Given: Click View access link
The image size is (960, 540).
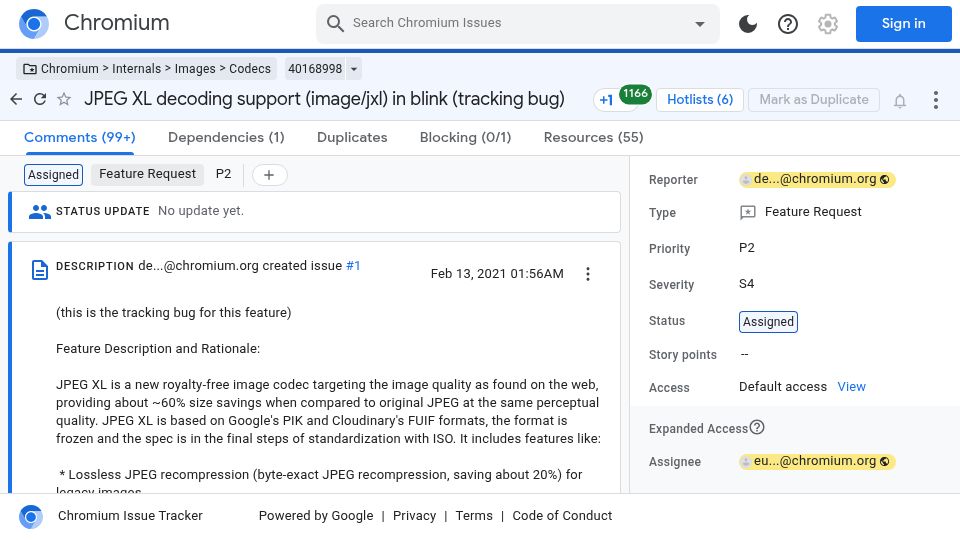Looking at the screenshot, I should click(x=851, y=387).
